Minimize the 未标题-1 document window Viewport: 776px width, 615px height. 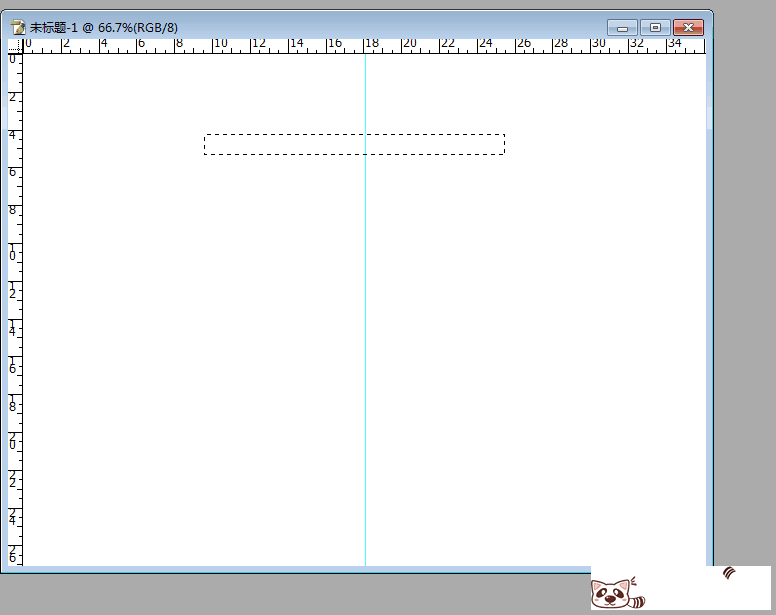pos(622,27)
